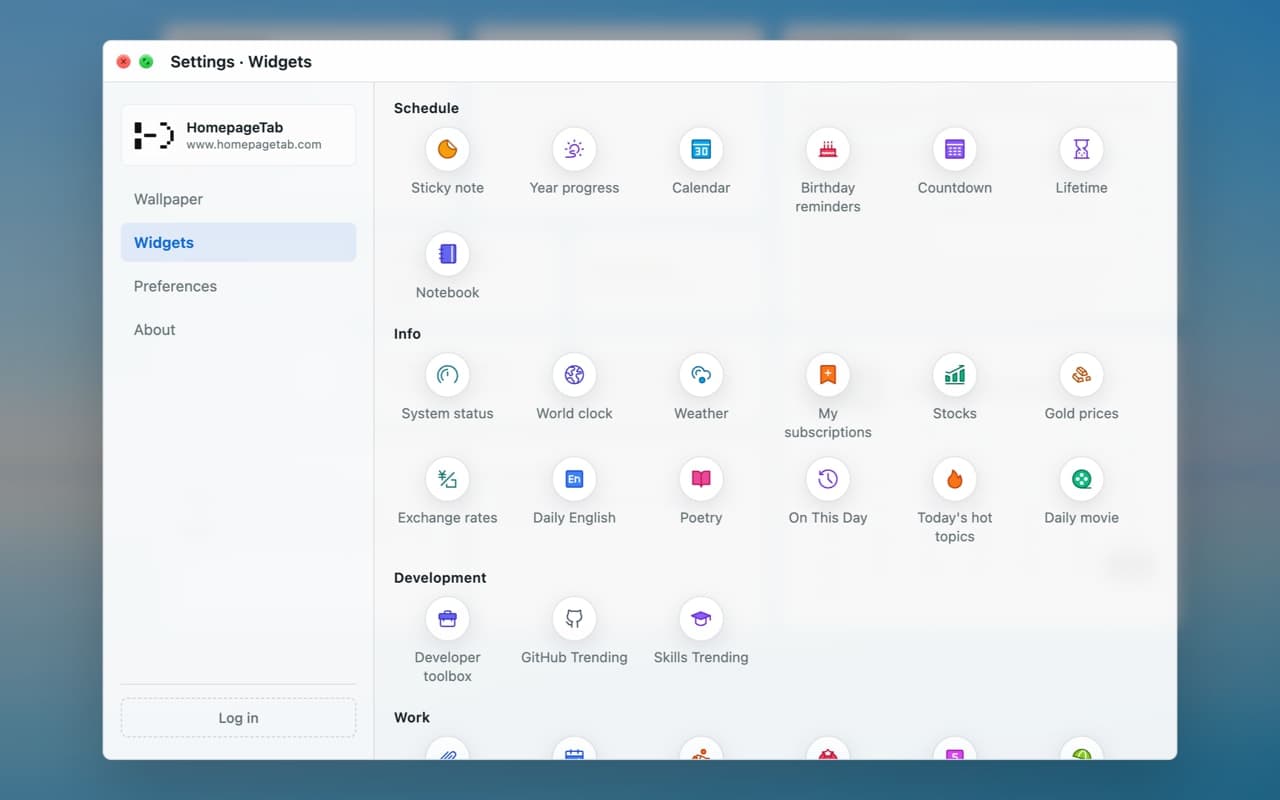Go to the About page
Image resolution: width=1280 pixels, height=800 pixels.
tap(238, 329)
